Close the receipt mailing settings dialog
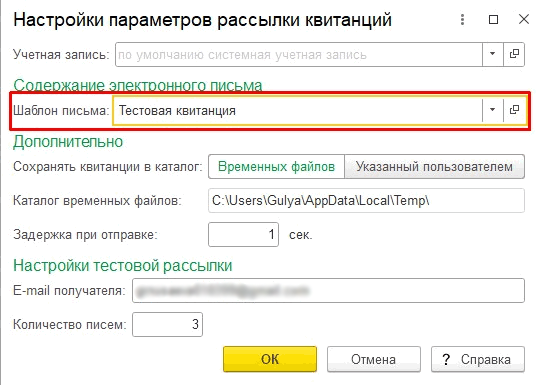Screen dimensions: 541x385 tap(524, 19)
